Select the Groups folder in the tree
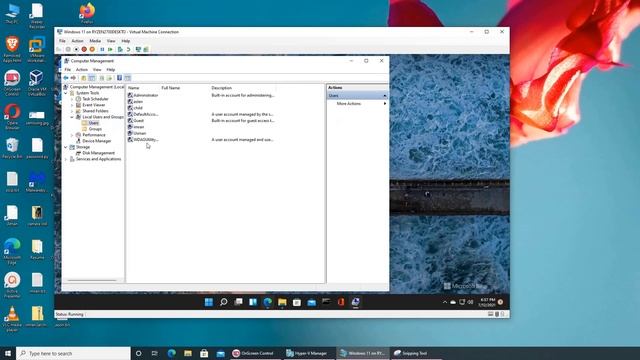This screenshot has height=360, width=640. [x=92, y=129]
